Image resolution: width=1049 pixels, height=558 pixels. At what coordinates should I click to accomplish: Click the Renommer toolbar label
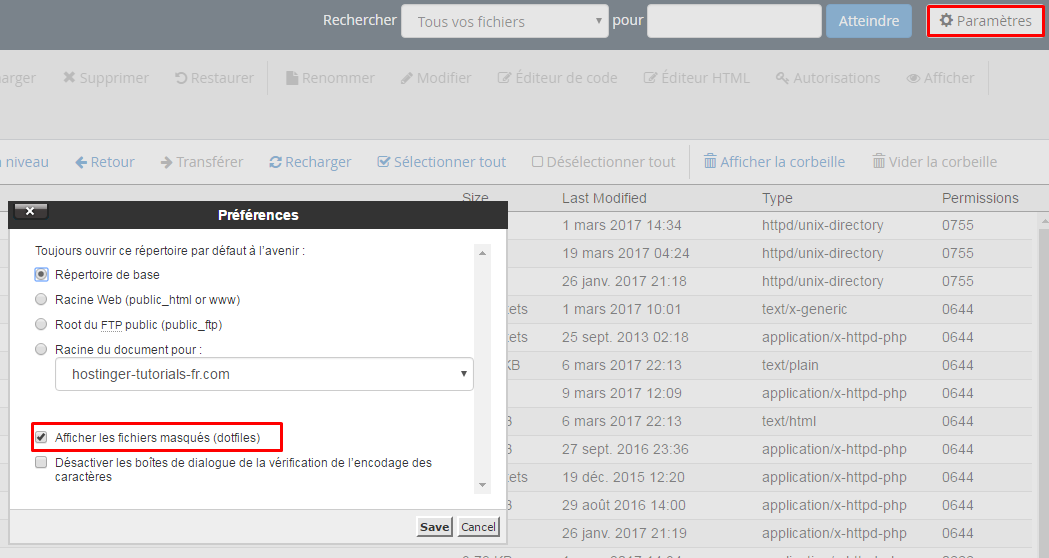[338, 78]
